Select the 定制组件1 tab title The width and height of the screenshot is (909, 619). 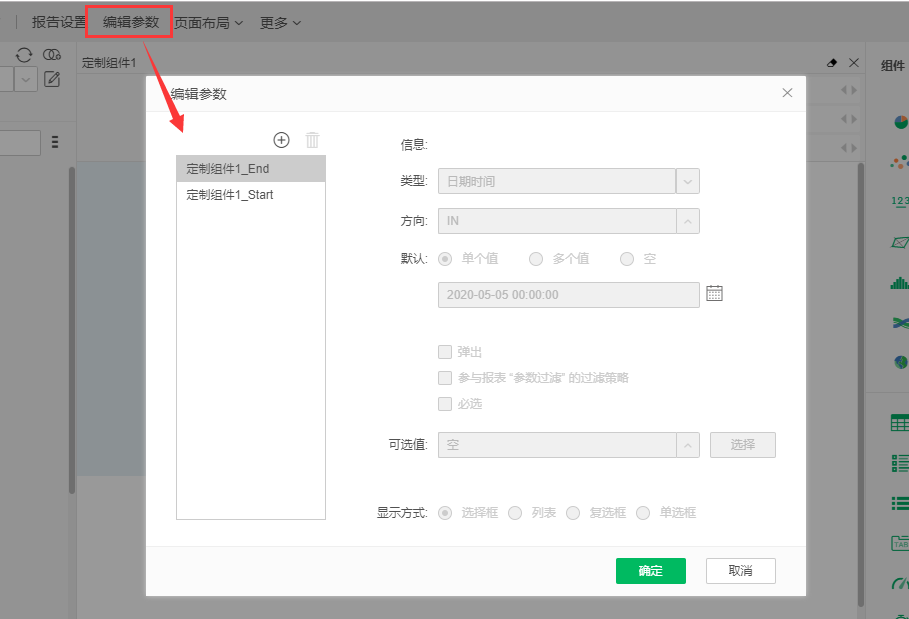point(109,63)
